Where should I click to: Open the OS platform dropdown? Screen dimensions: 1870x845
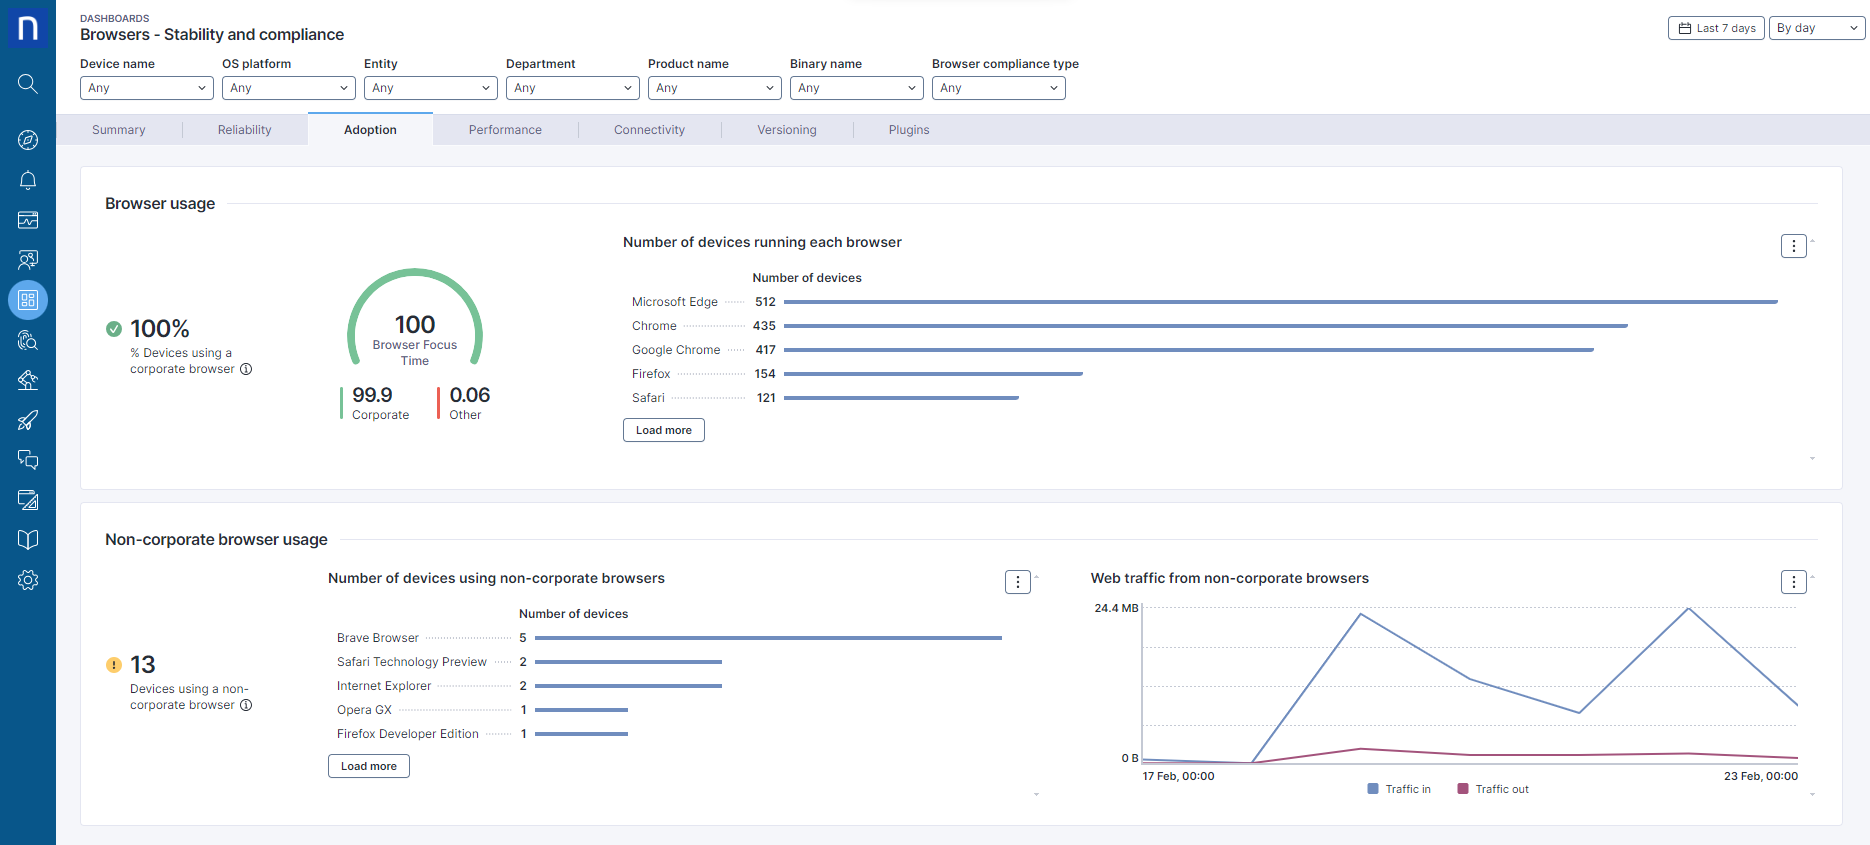289,88
